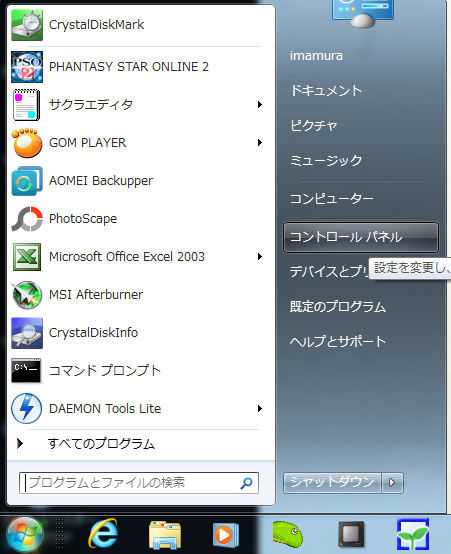The image size is (451, 554).
Task: Launch the MSI Afterburner jet icon
Action: 27,295
